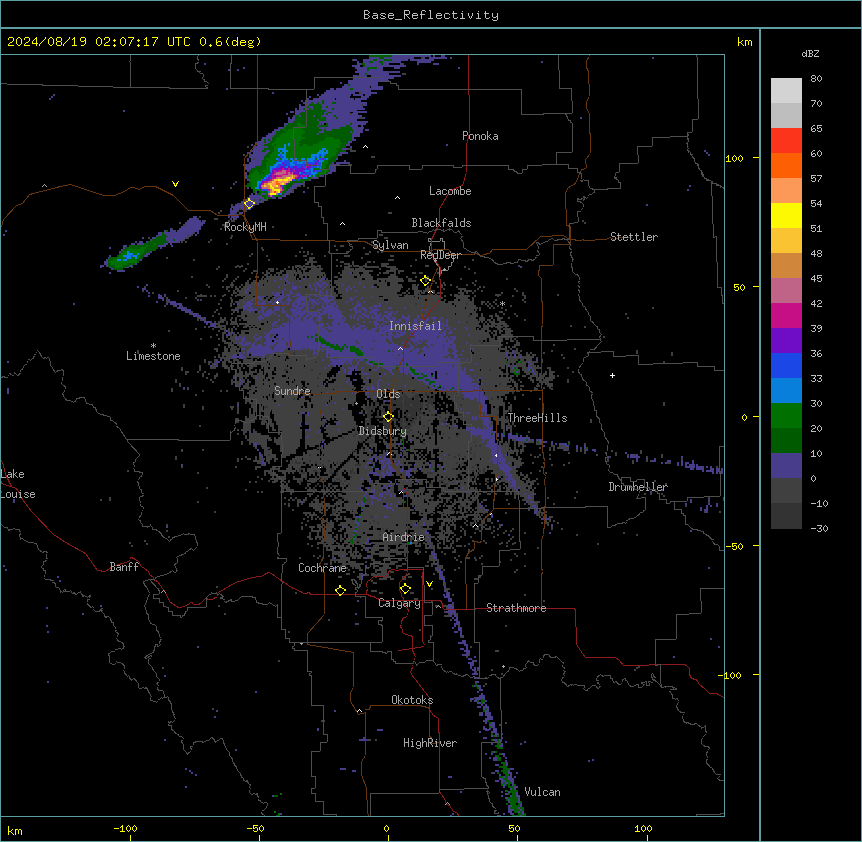
Task: Click the Vulcan label
Action: click(542, 792)
